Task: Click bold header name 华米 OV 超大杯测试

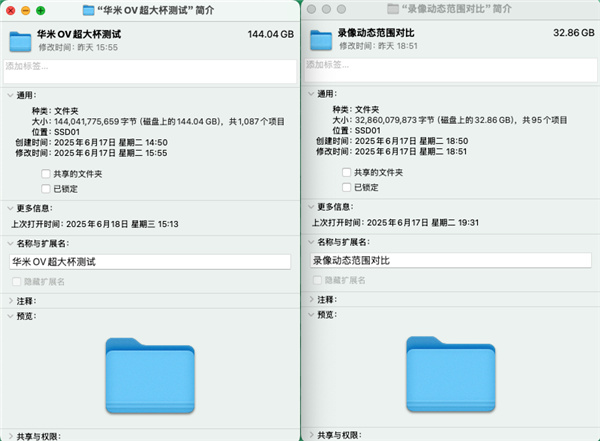Action: coord(79,34)
